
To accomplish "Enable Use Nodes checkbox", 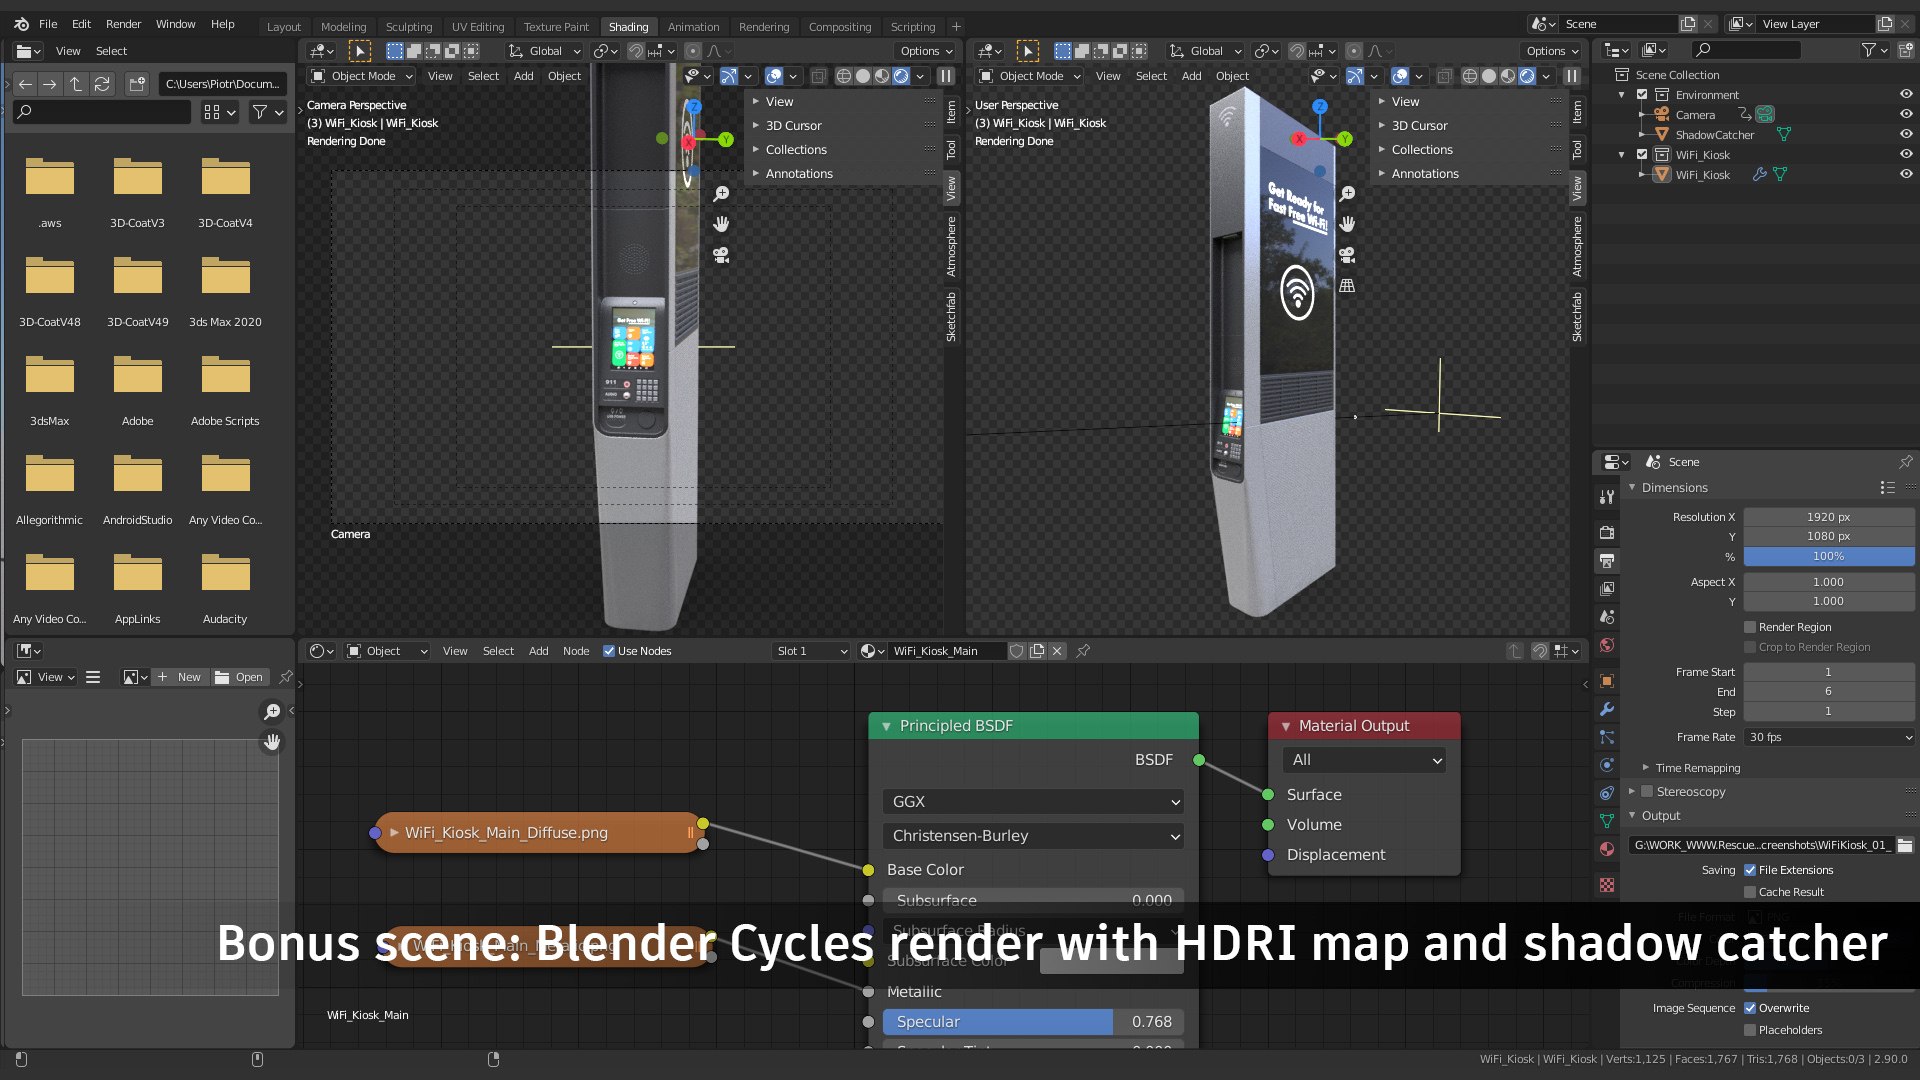I will [x=609, y=651].
